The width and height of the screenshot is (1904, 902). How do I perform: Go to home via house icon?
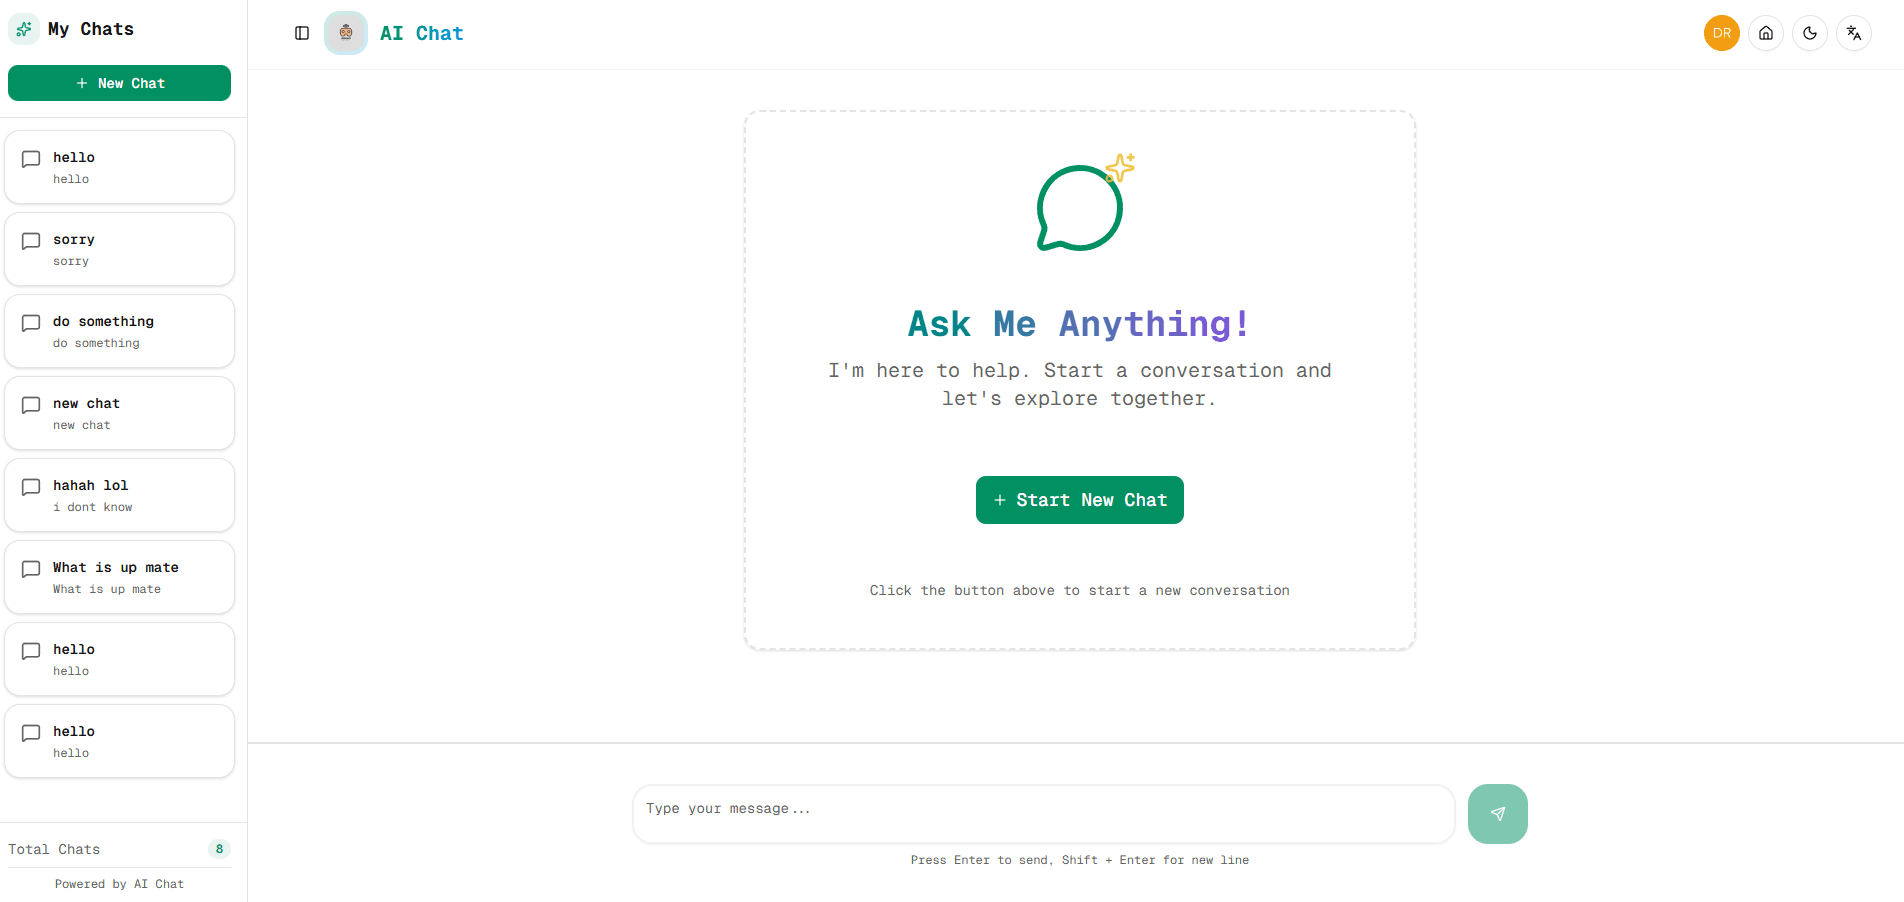click(x=1766, y=33)
